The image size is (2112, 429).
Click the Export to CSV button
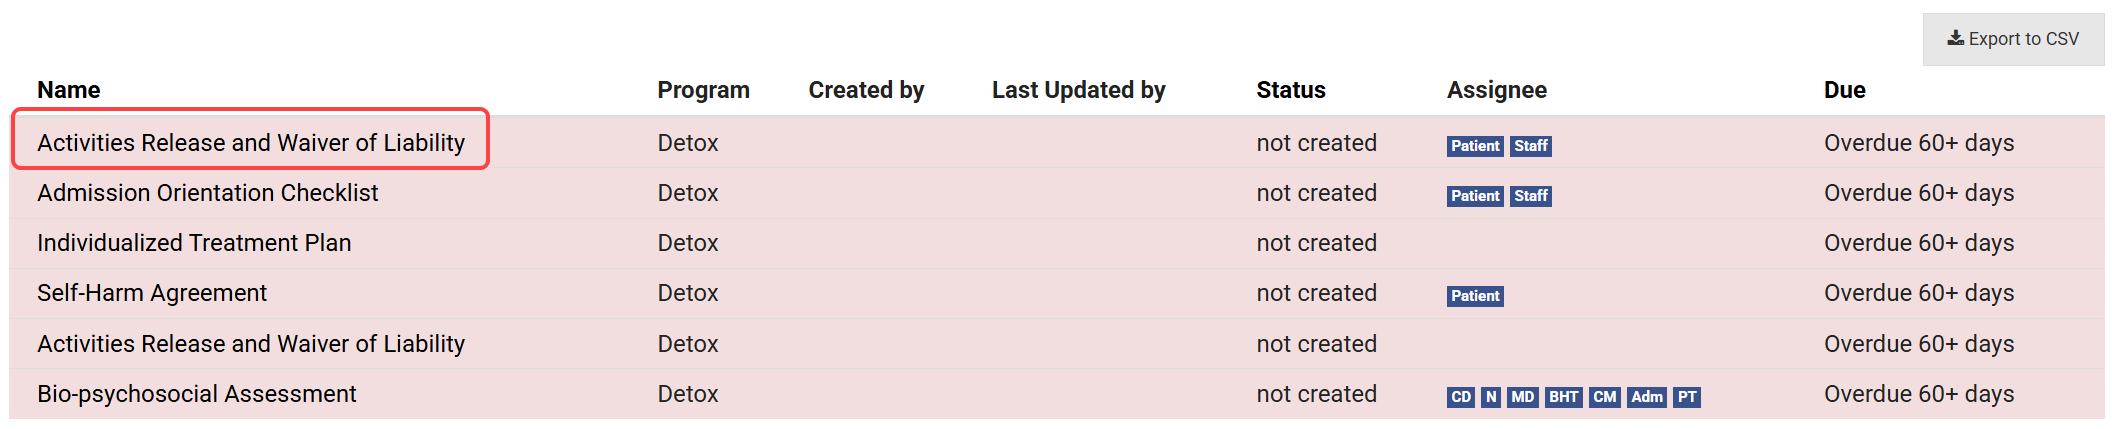click(2012, 39)
